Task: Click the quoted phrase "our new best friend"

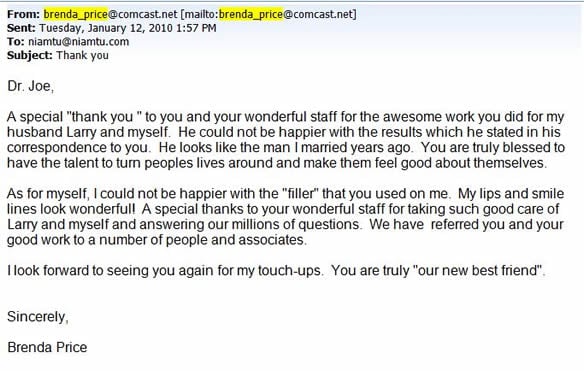Action: pyautogui.click(x=478, y=271)
